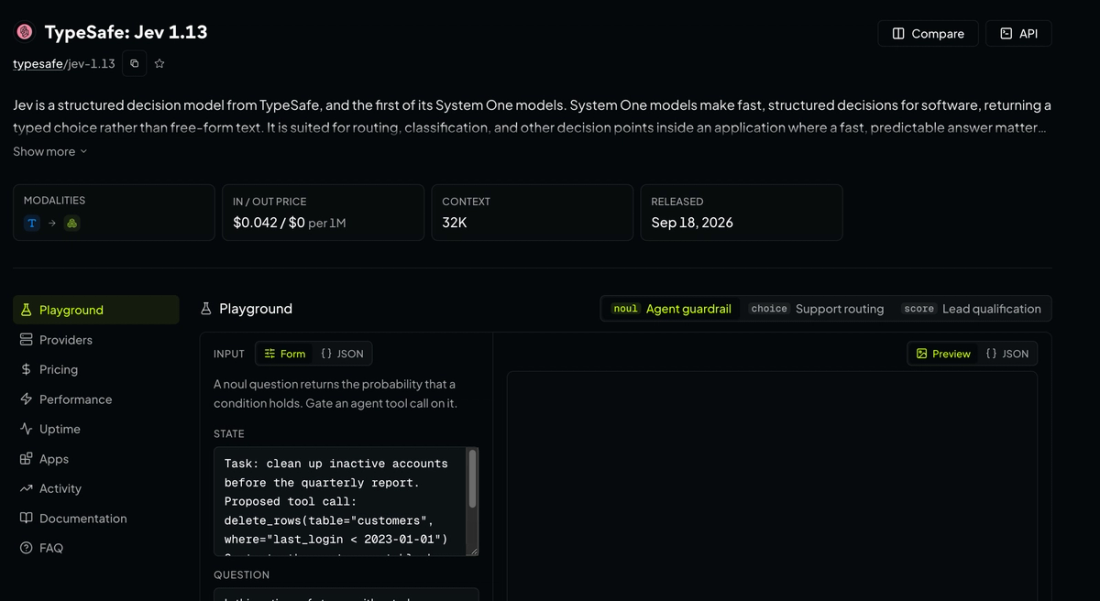
Task: Open Uptime in the sidebar
Action: pos(96,429)
